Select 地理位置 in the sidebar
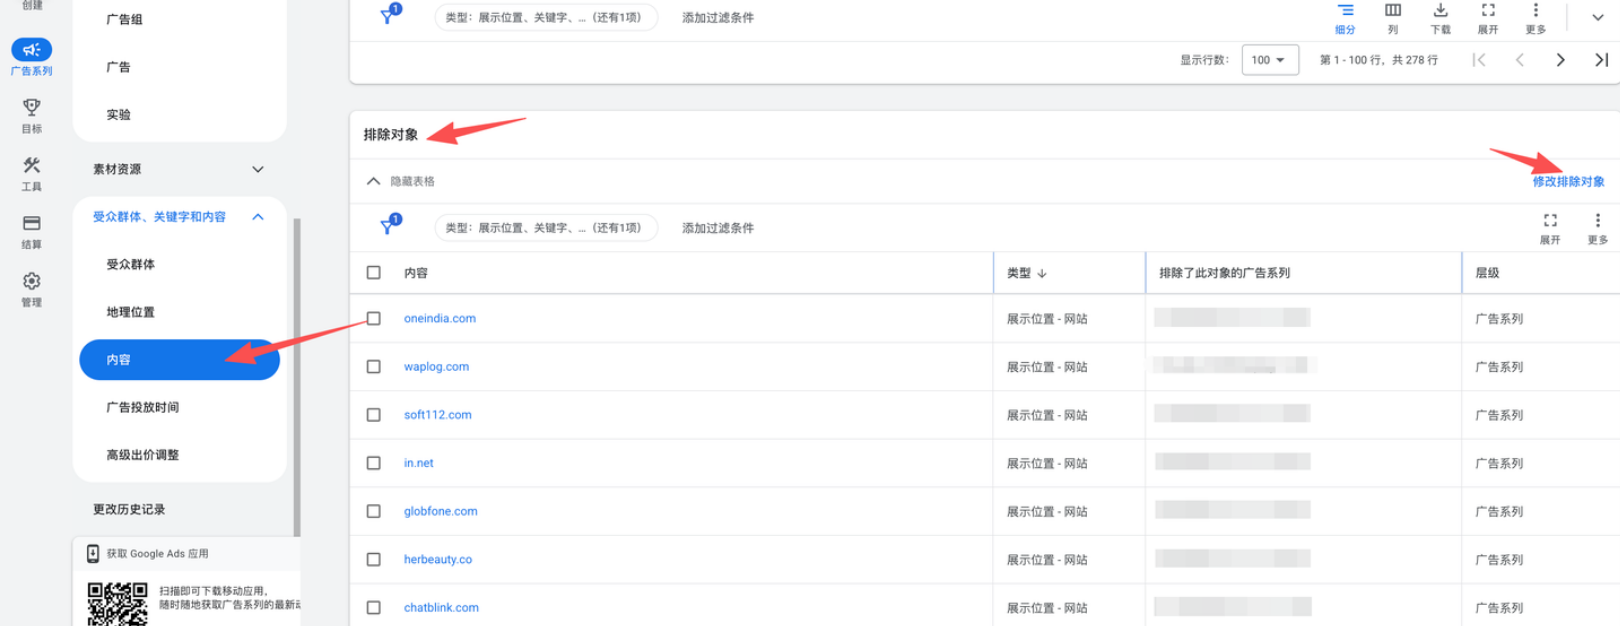1620x626 pixels. coord(130,312)
